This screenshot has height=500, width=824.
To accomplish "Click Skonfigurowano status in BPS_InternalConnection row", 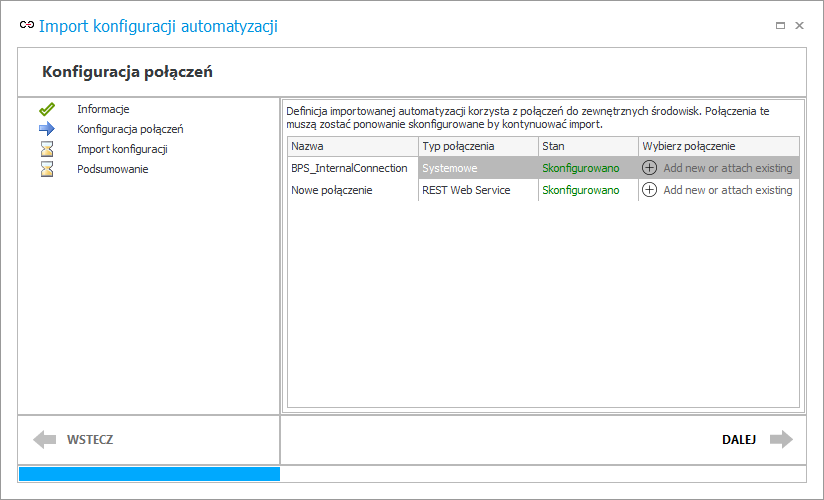I will pyautogui.click(x=589, y=168).
